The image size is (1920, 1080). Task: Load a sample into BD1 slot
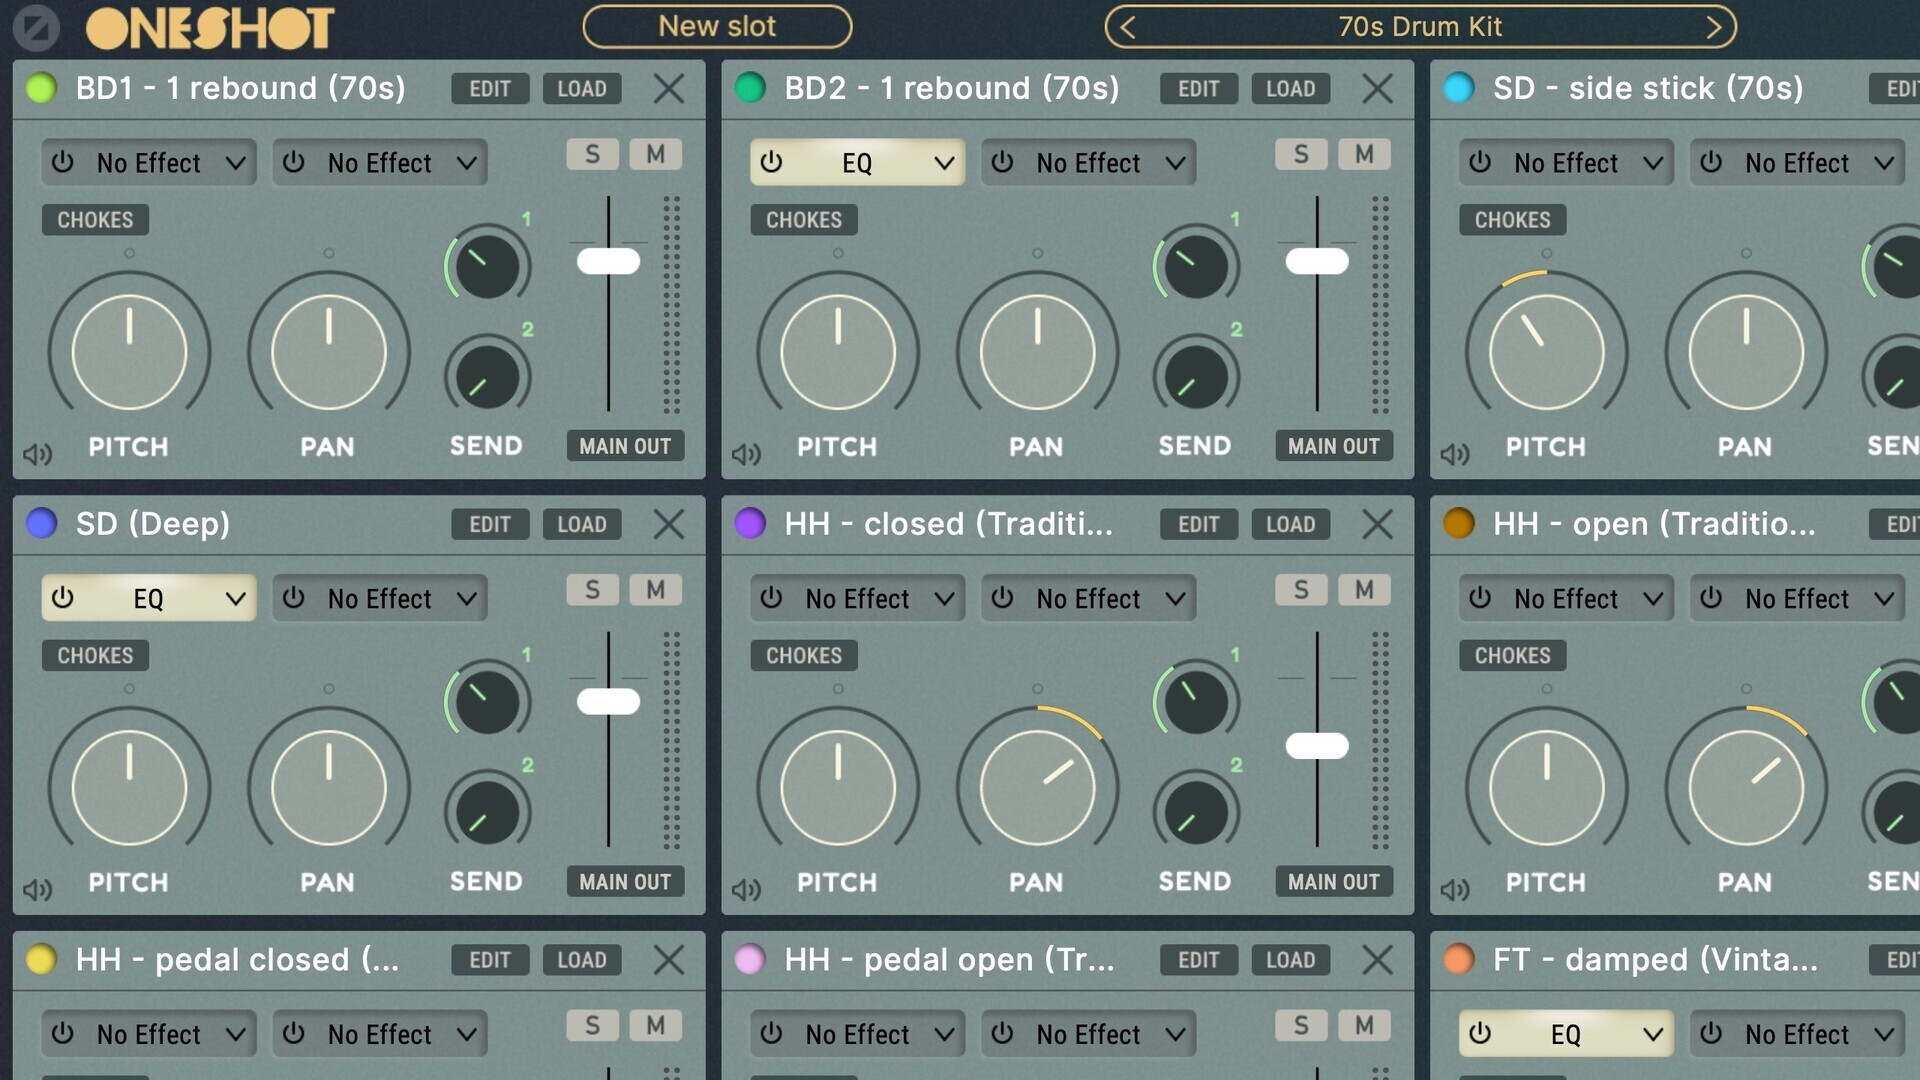(582, 89)
